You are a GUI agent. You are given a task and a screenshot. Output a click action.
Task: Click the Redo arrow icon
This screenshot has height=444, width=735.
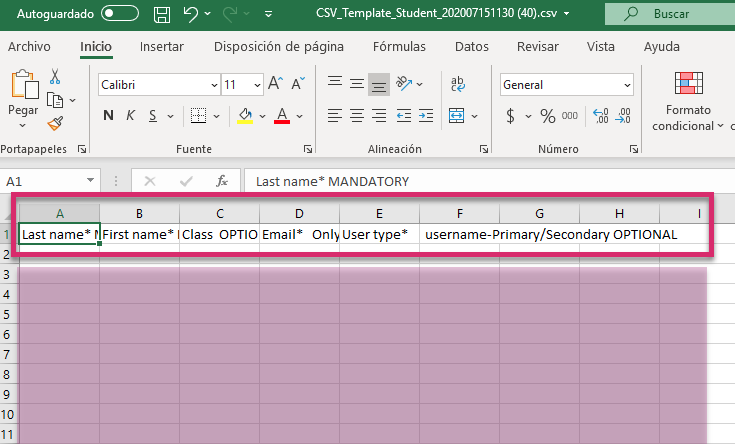coord(230,14)
